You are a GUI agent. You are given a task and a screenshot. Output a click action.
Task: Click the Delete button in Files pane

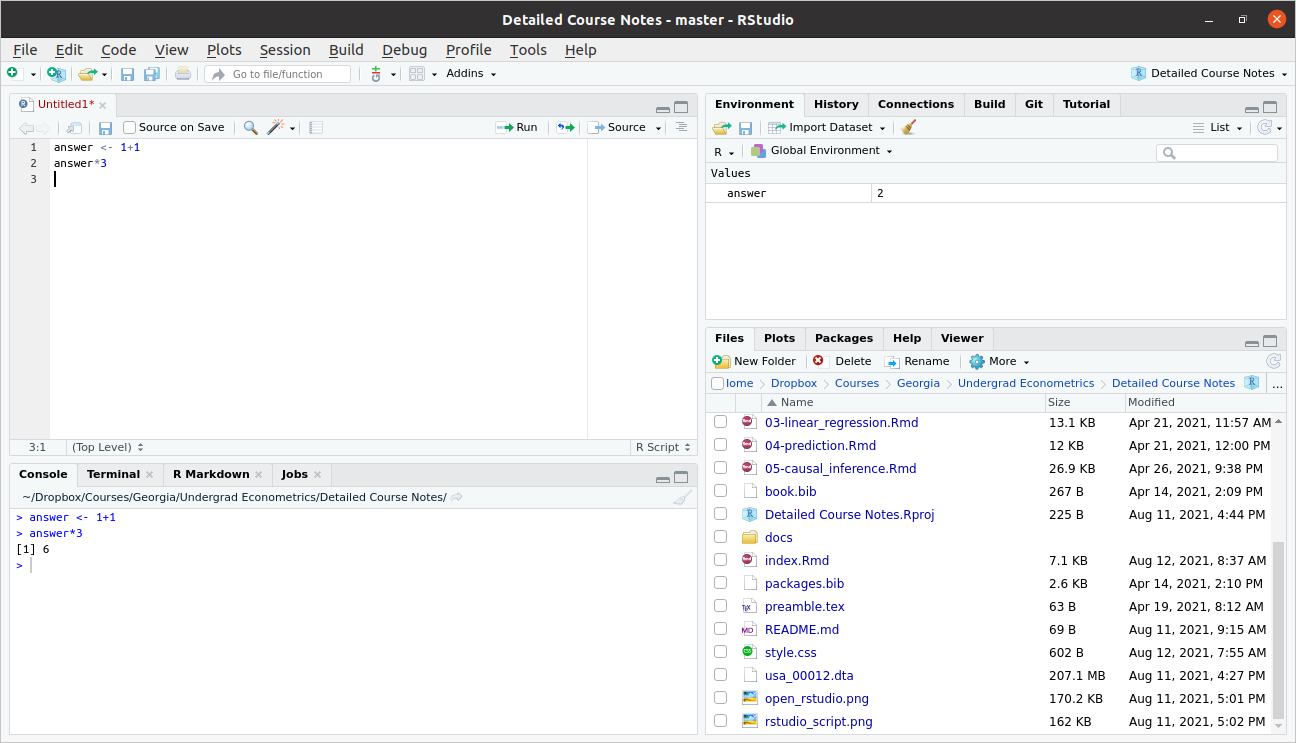[842, 361]
